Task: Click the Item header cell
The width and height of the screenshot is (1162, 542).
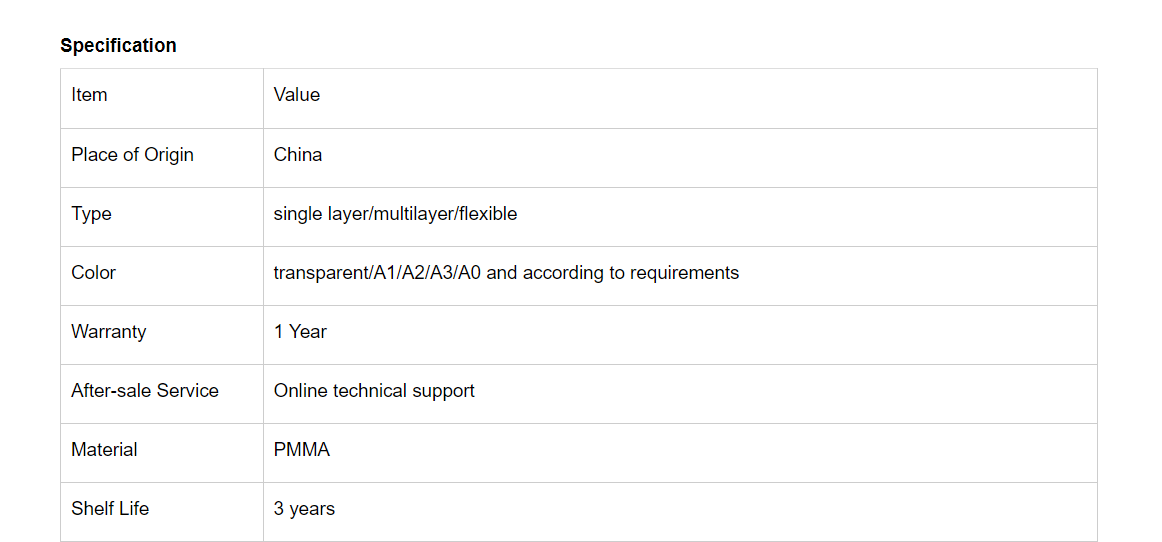Action: point(89,95)
